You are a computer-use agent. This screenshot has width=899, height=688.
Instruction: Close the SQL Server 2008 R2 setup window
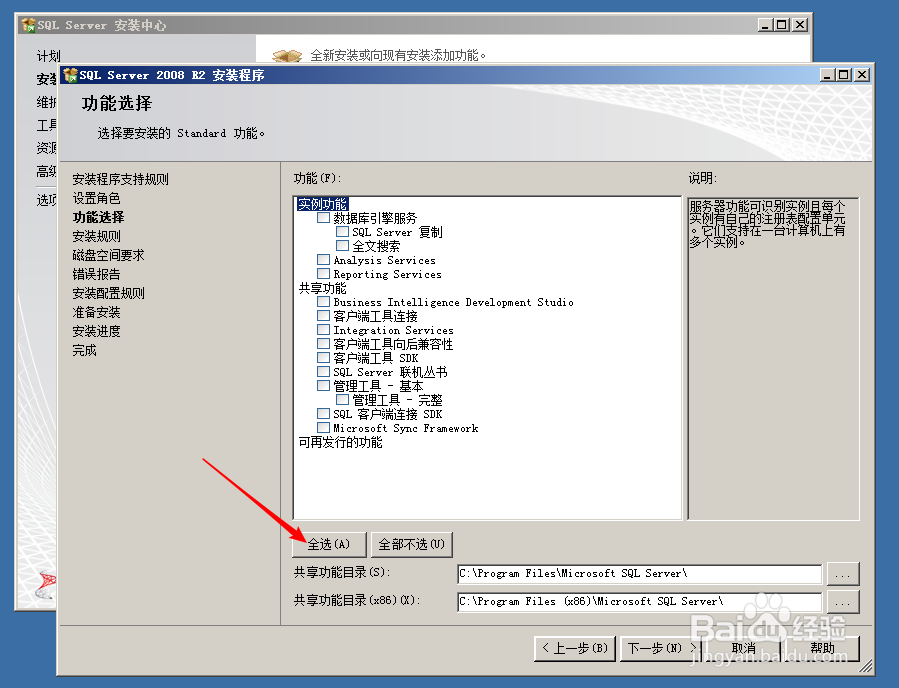pos(862,75)
